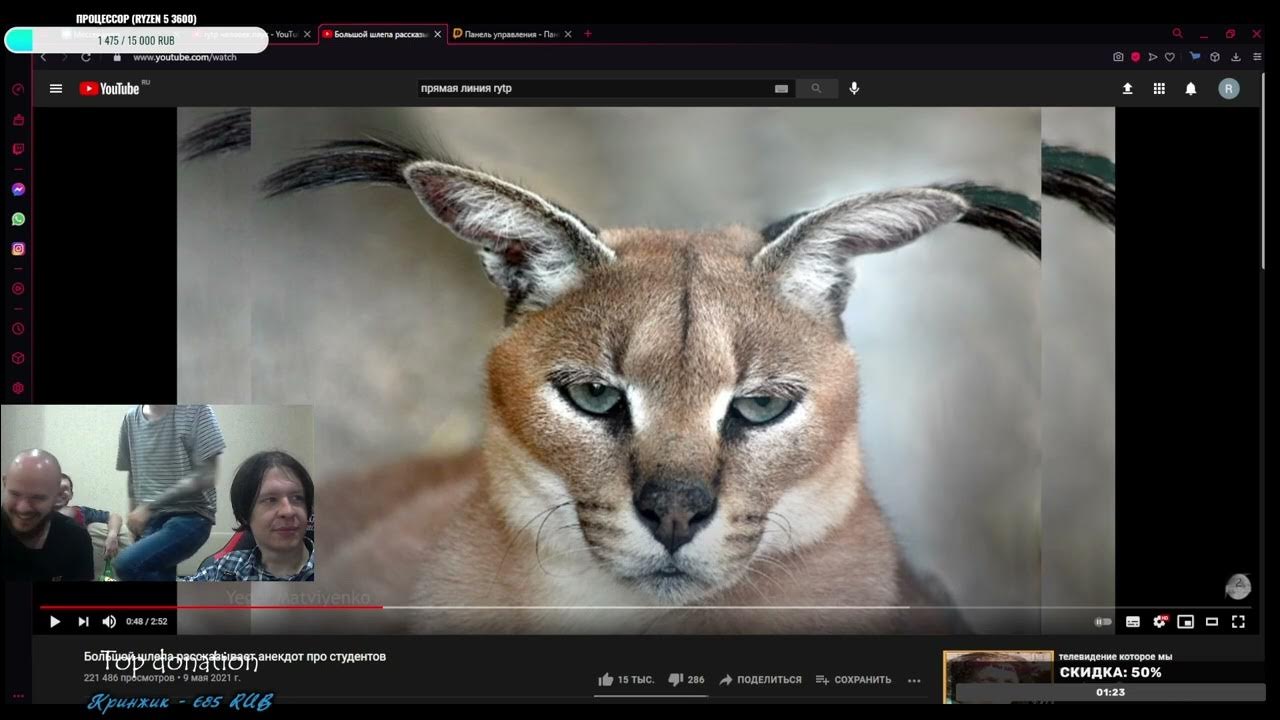
Task: Reload the current page
Action: pyautogui.click(x=86, y=57)
